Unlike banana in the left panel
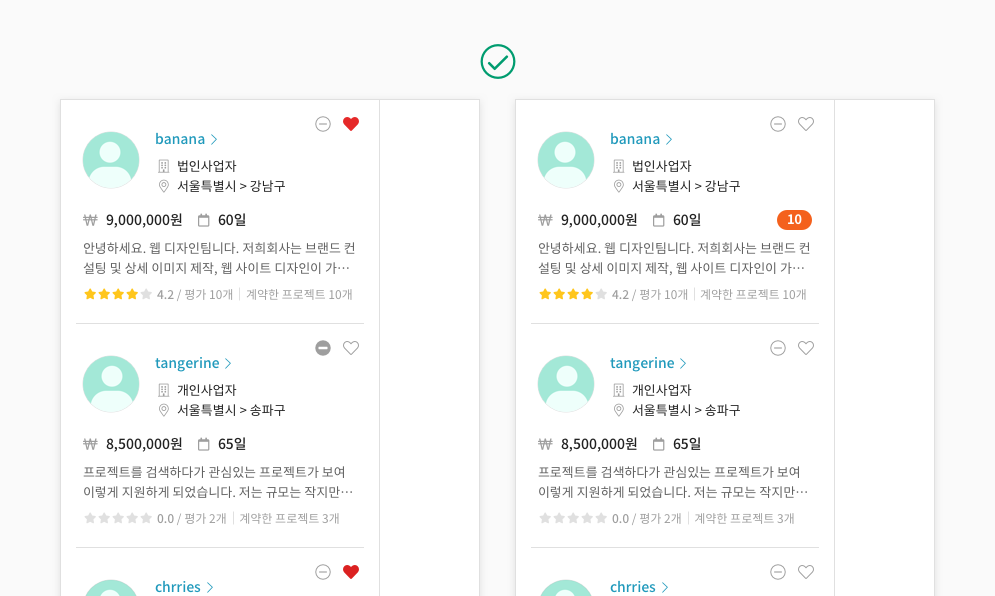The width and height of the screenshot is (995, 596). point(351,124)
